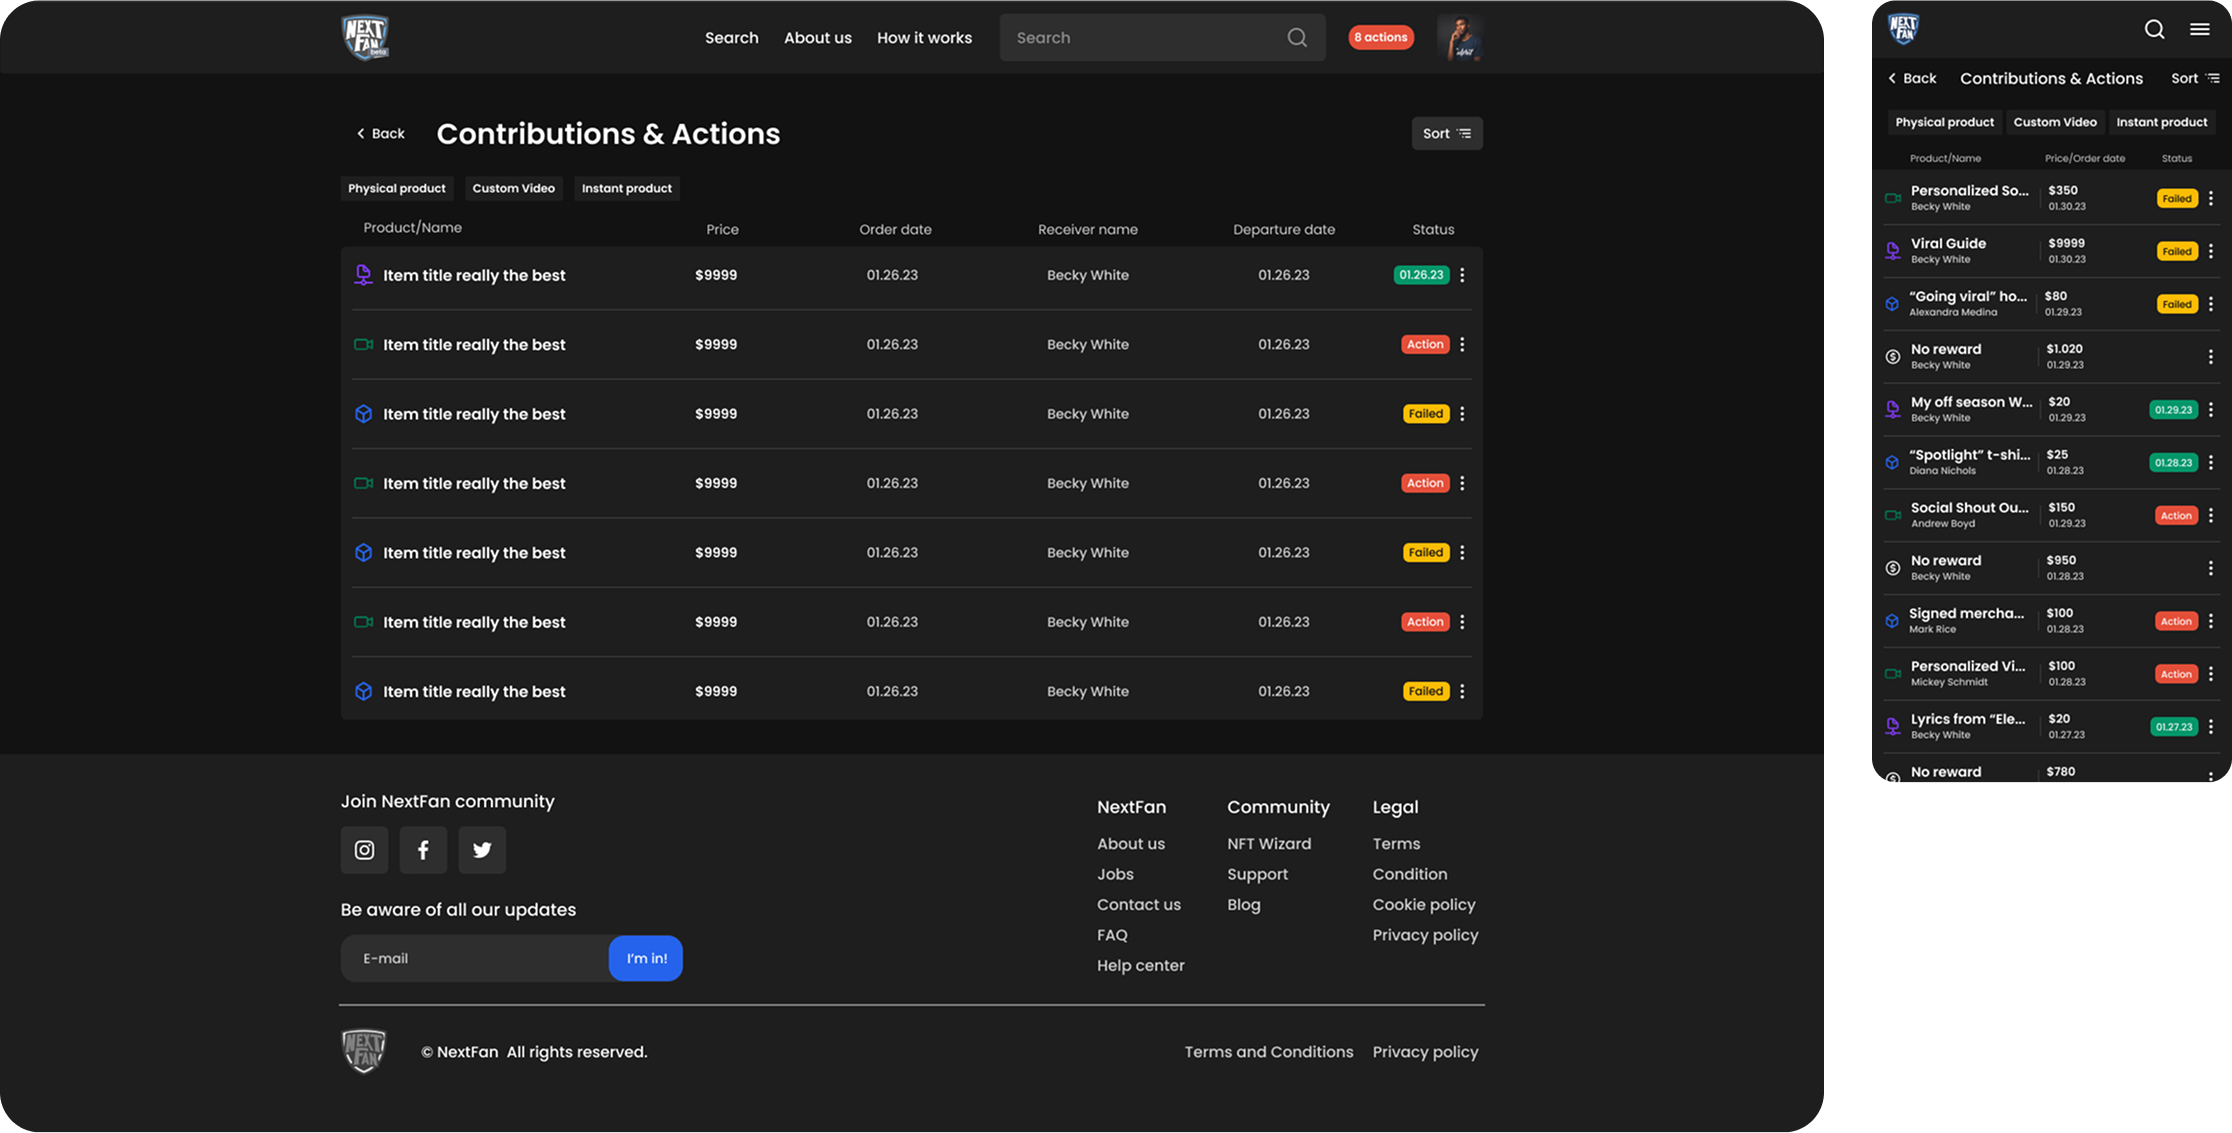The width and height of the screenshot is (2232, 1133).
Task: Open kebab menu for Lyrics from "Ele... row
Action: click(x=2211, y=727)
